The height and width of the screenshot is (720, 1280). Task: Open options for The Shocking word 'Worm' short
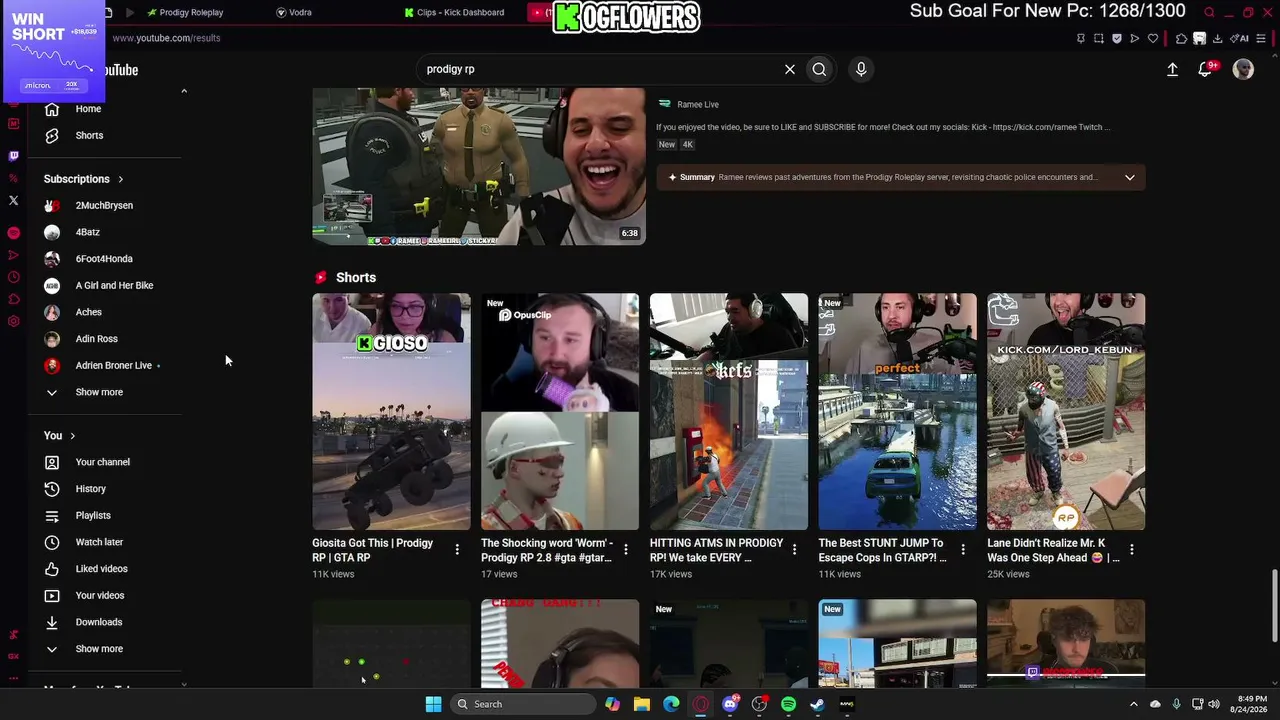626,550
